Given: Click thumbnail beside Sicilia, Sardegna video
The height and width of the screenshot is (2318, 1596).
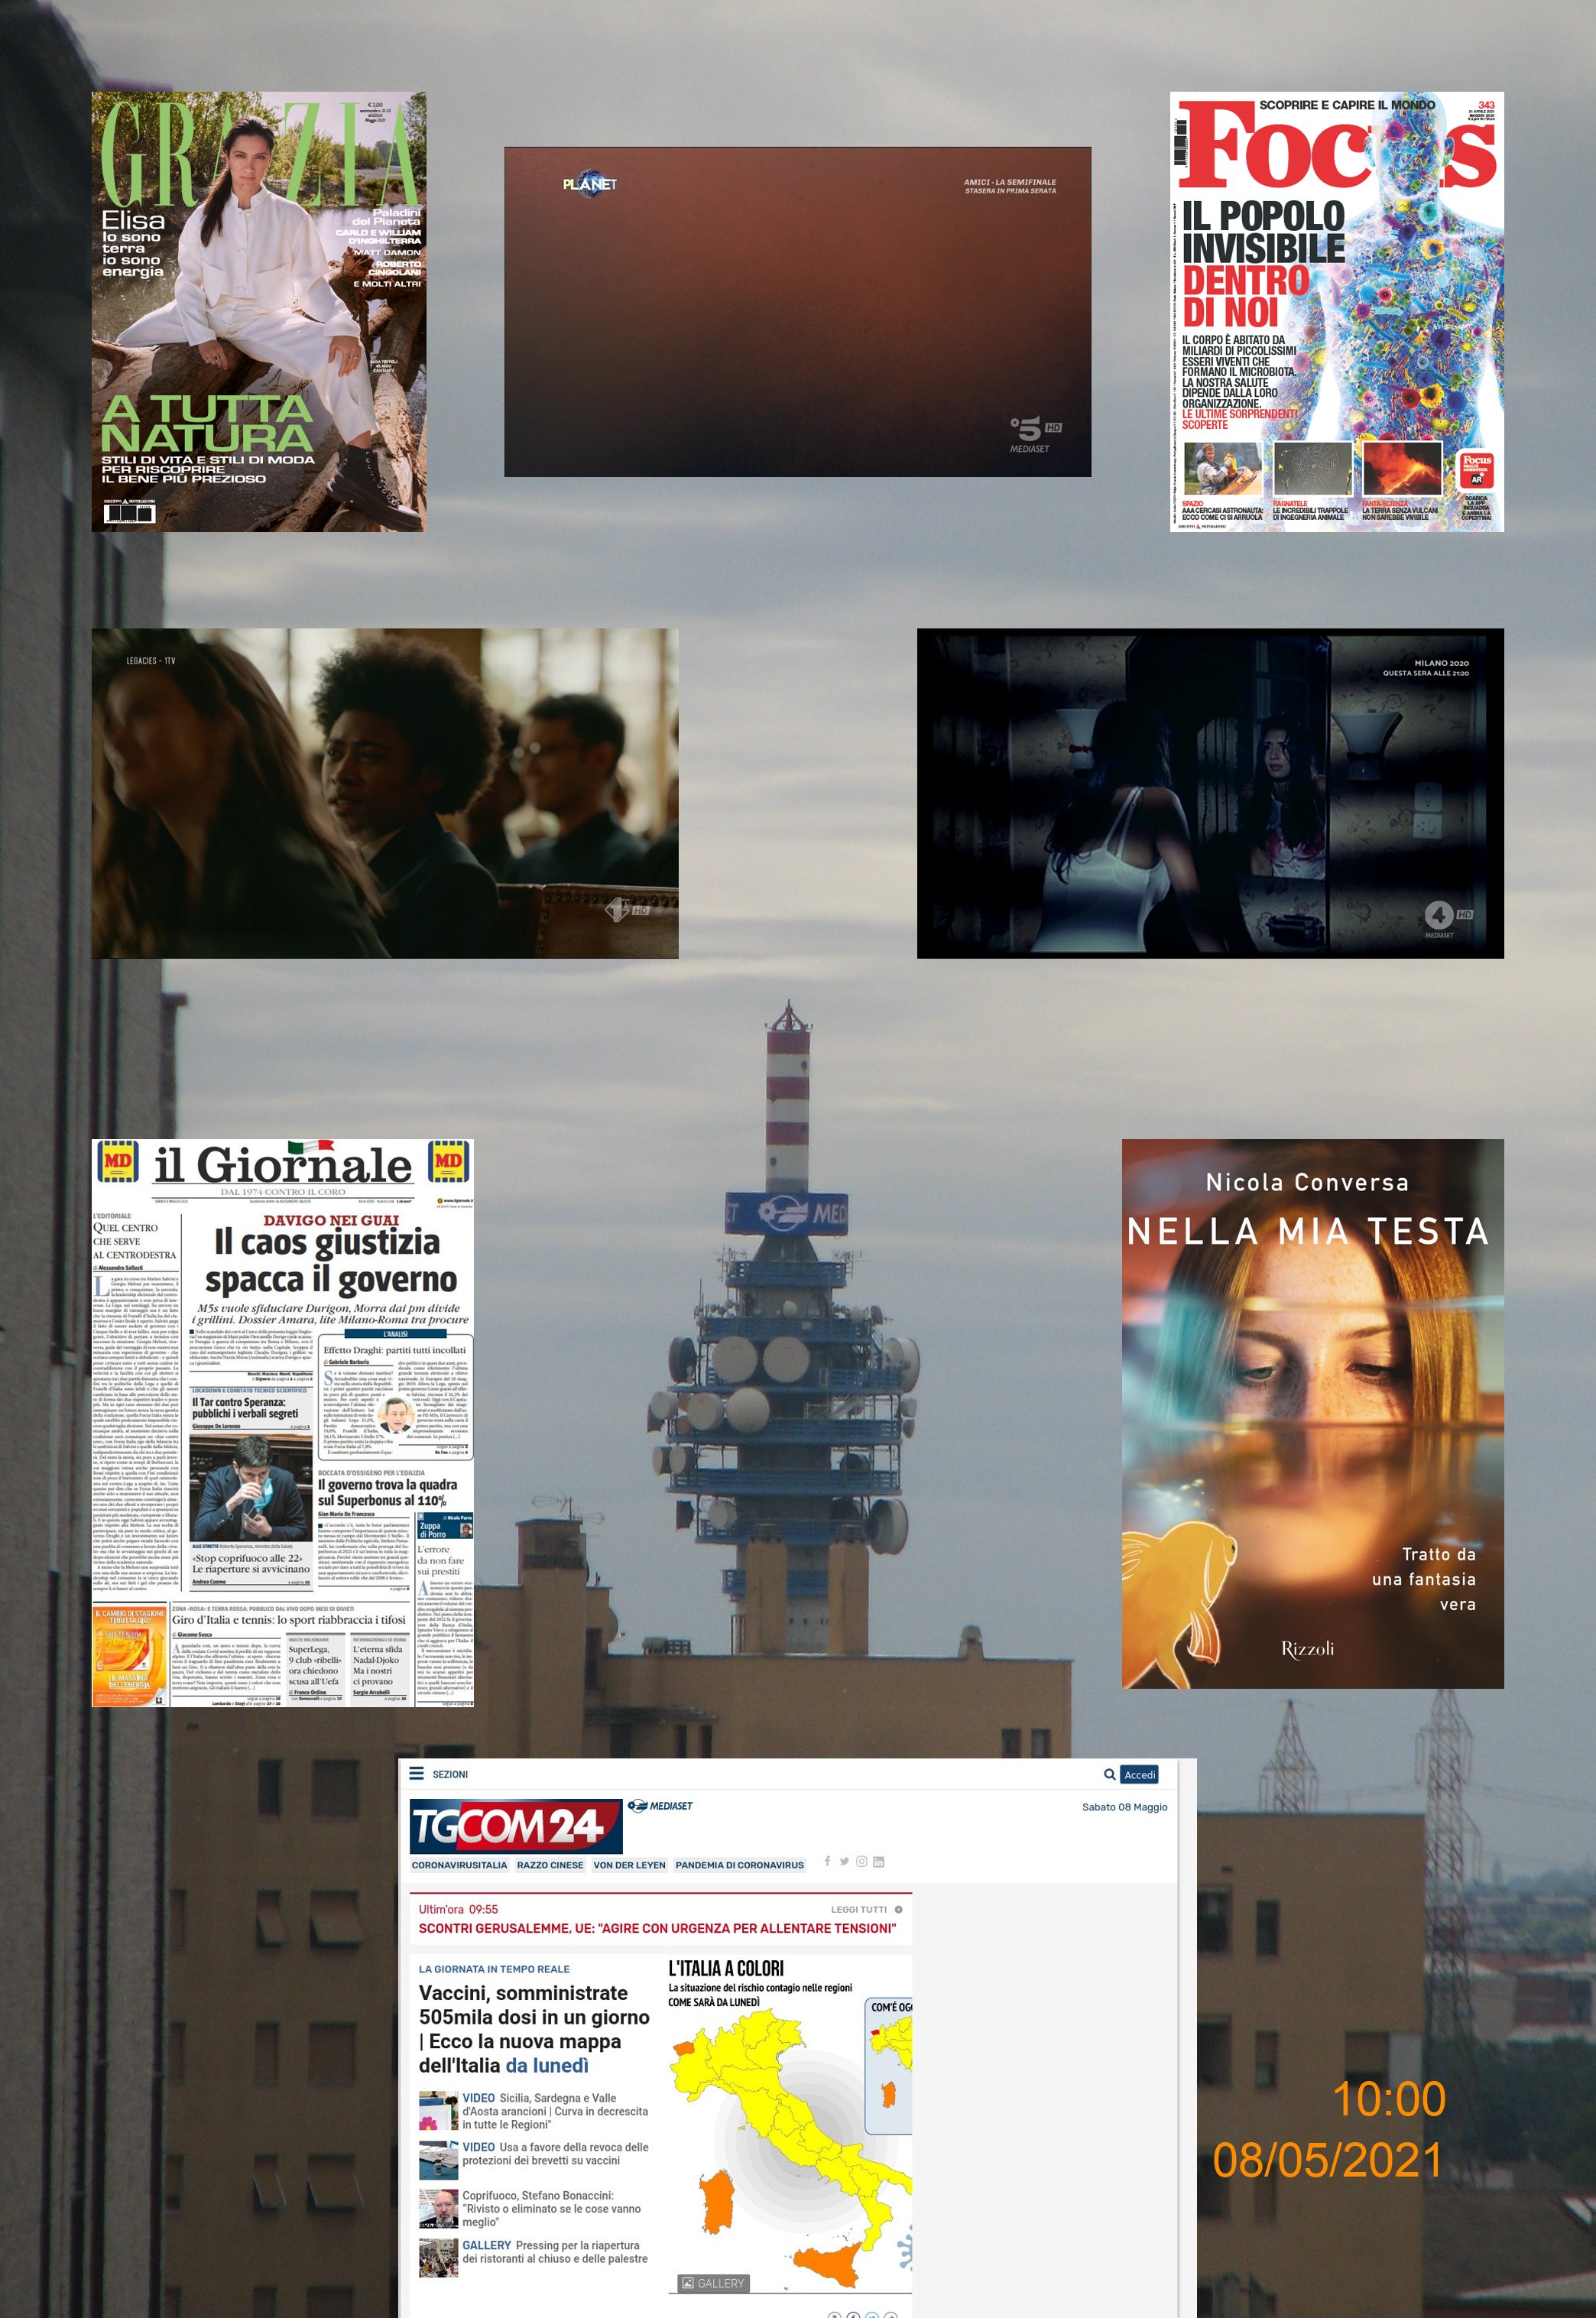Looking at the screenshot, I should (x=438, y=2110).
